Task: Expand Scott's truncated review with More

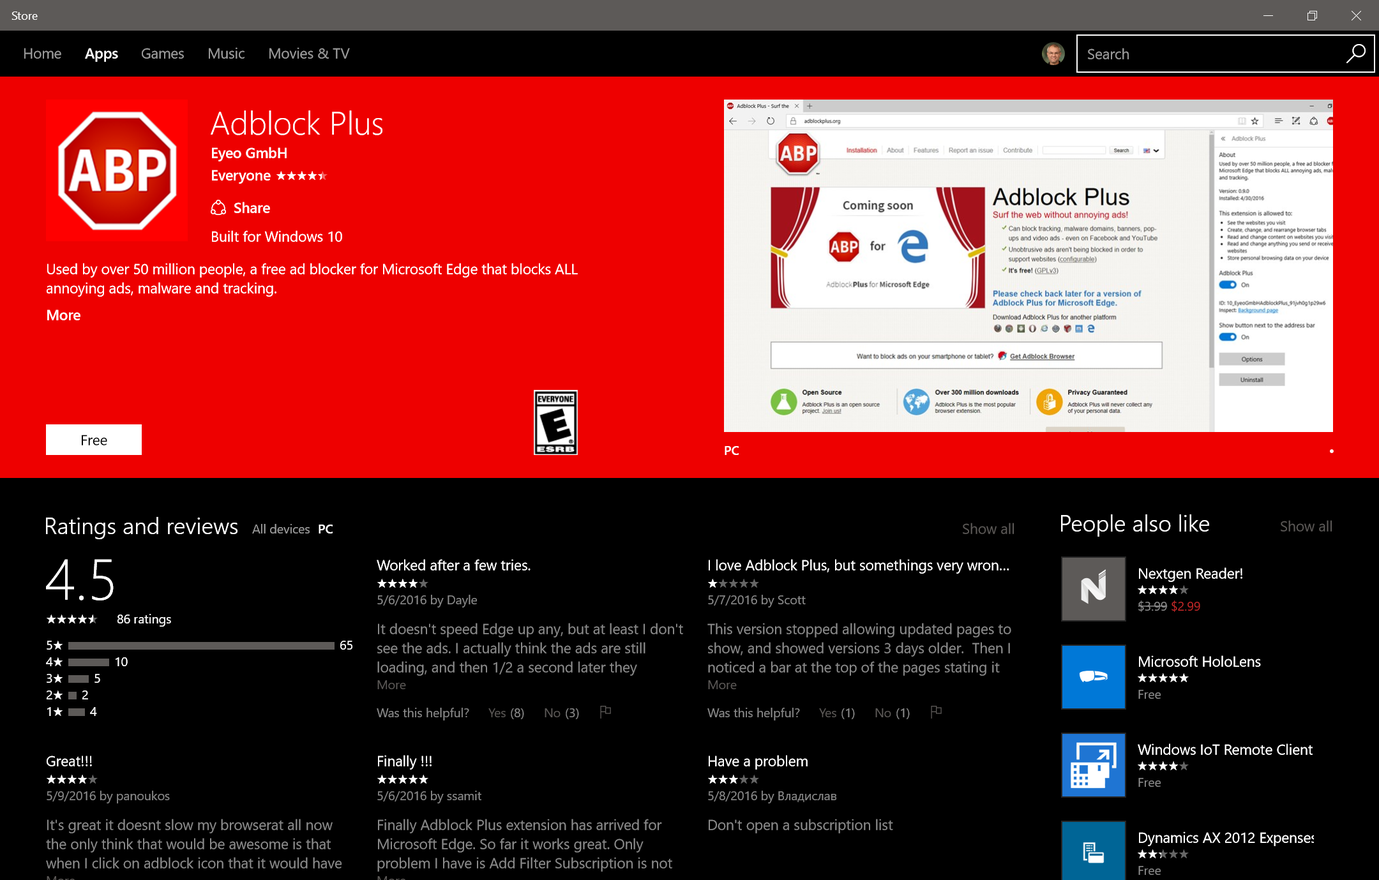Action: (721, 684)
